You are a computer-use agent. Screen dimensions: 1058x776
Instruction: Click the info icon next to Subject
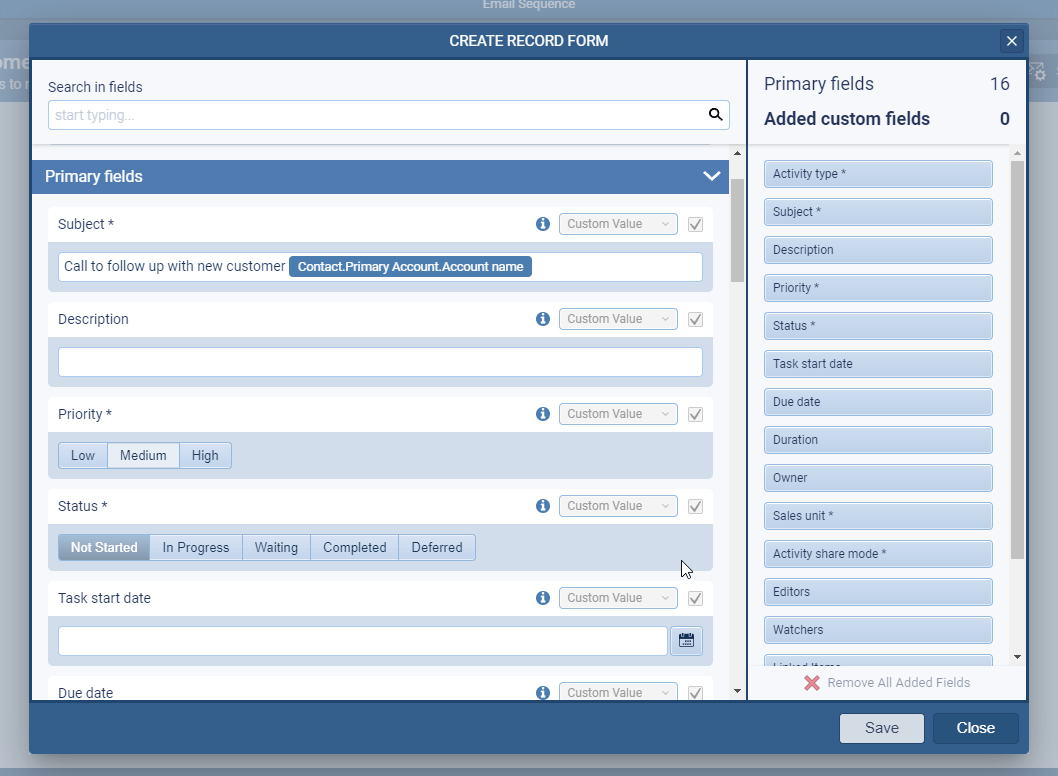tap(543, 224)
